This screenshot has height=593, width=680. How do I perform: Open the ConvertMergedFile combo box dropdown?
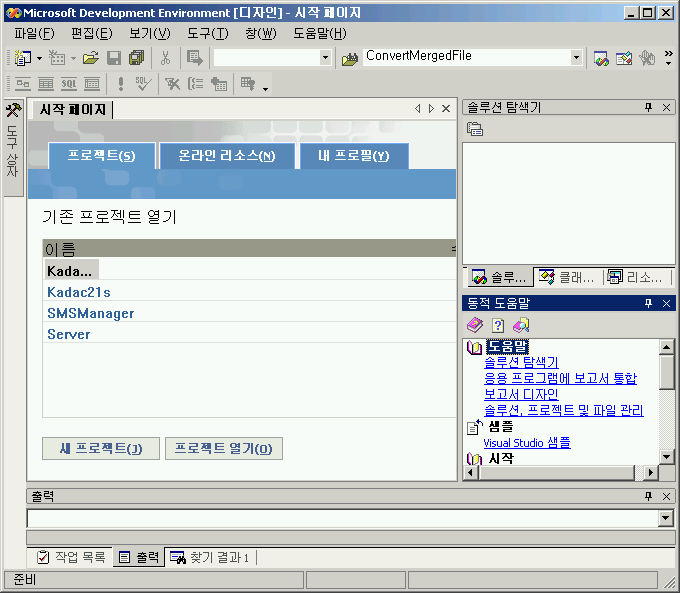(x=576, y=57)
